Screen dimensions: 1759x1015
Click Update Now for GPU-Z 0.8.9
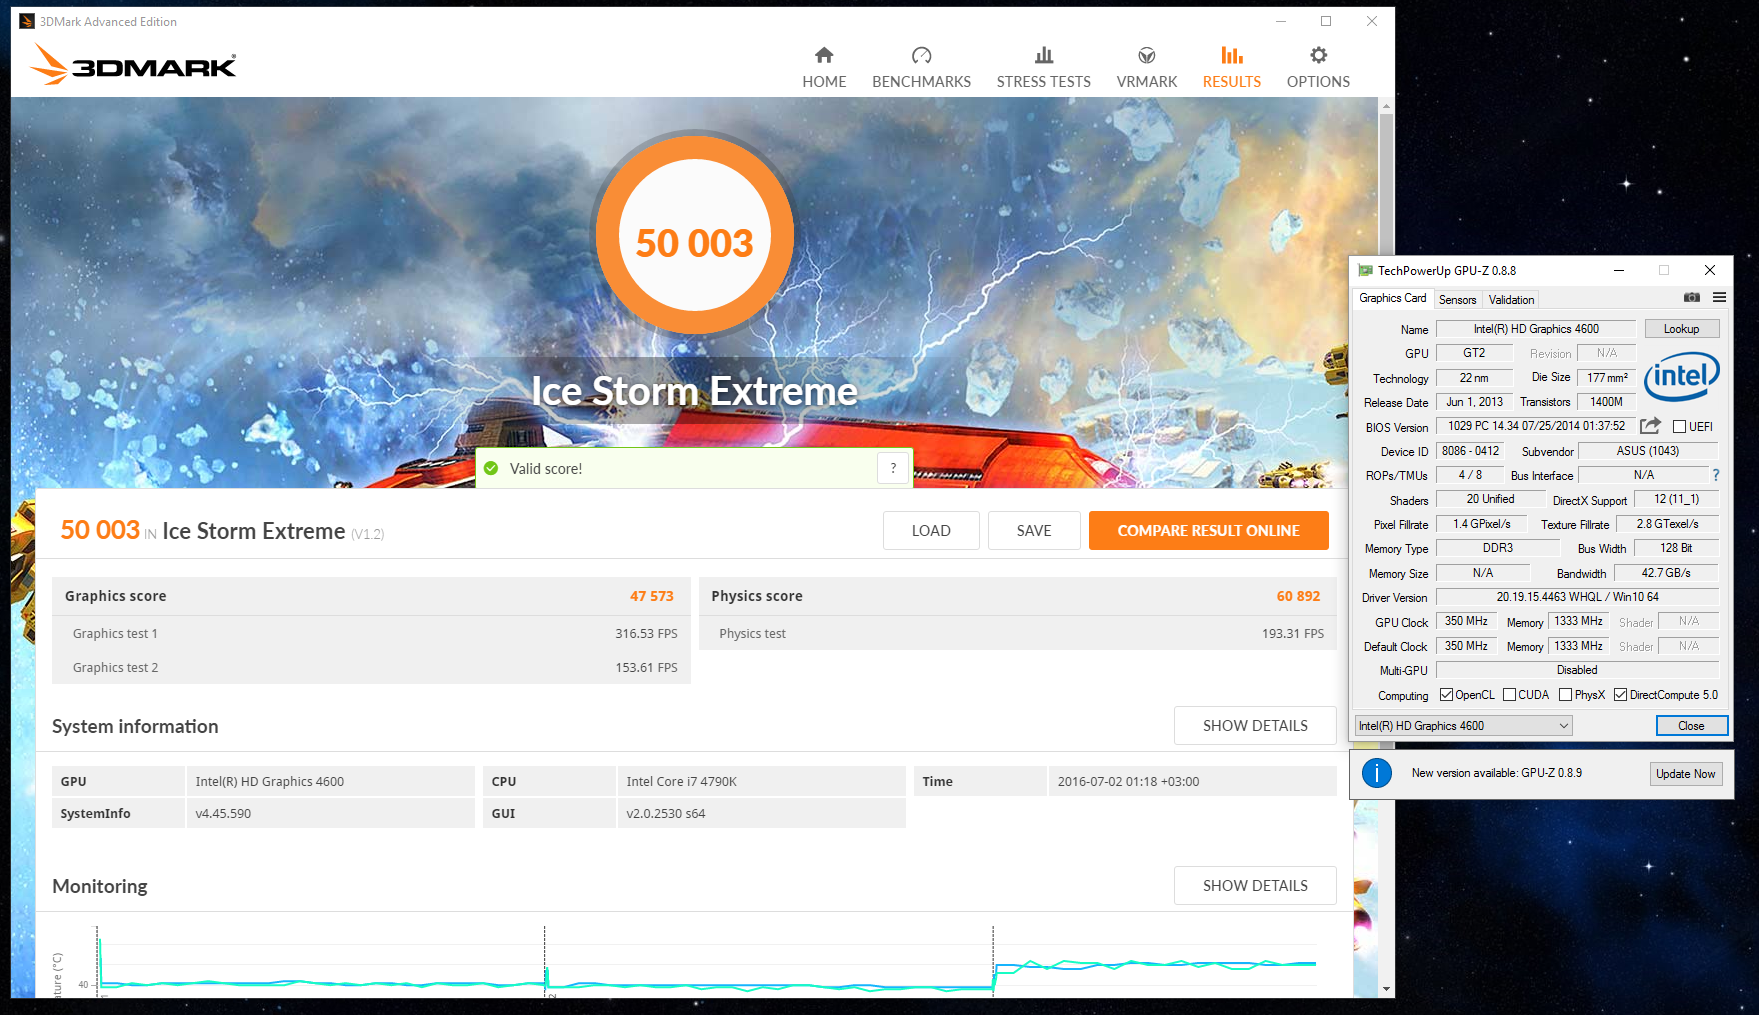tap(1685, 773)
